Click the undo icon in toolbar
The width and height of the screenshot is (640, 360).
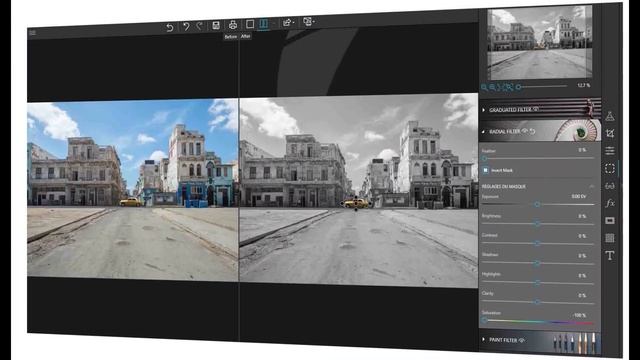(x=186, y=27)
